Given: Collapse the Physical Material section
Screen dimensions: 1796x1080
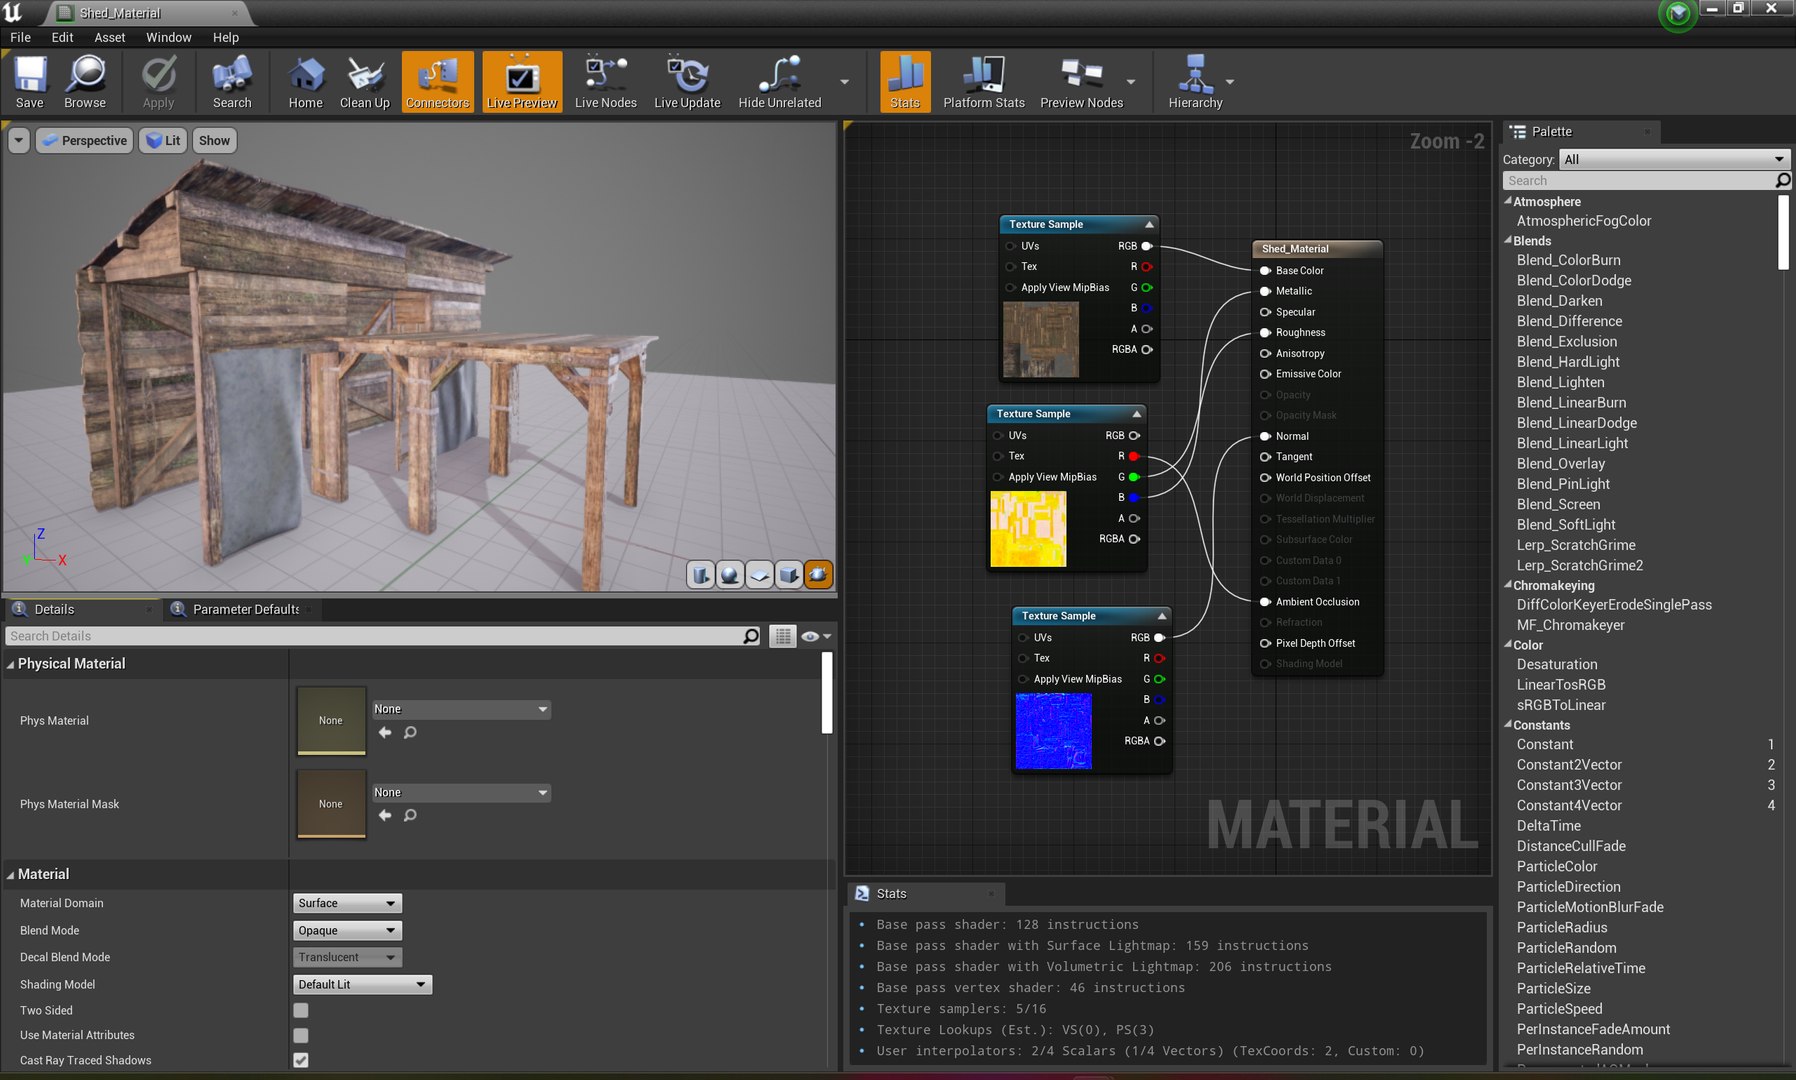Looking at the screenshot, I should [11, 664].
